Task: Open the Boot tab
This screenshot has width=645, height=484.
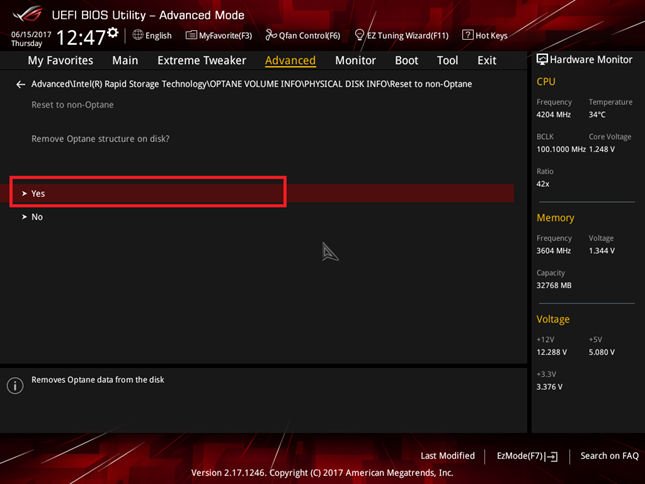Action: click(406, 60)
